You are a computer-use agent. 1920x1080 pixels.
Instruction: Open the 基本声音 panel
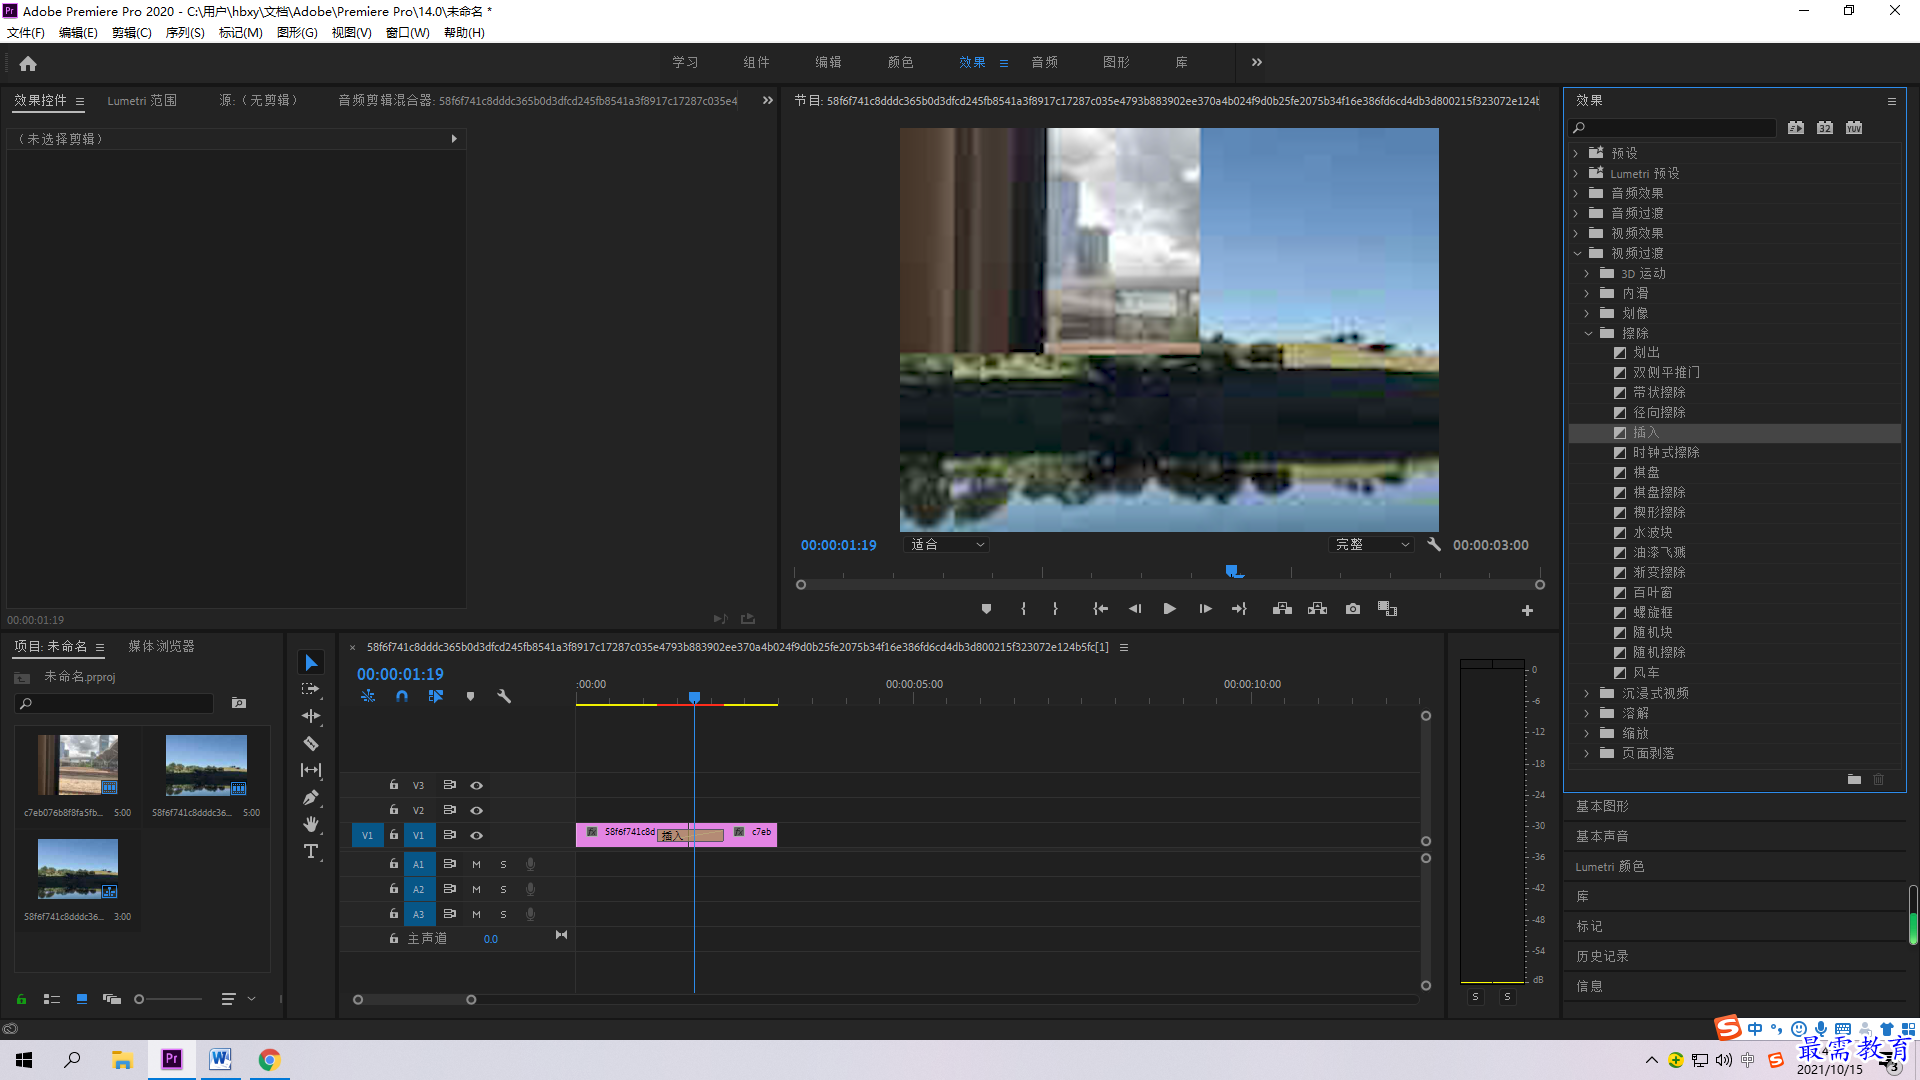[1602, 836]
